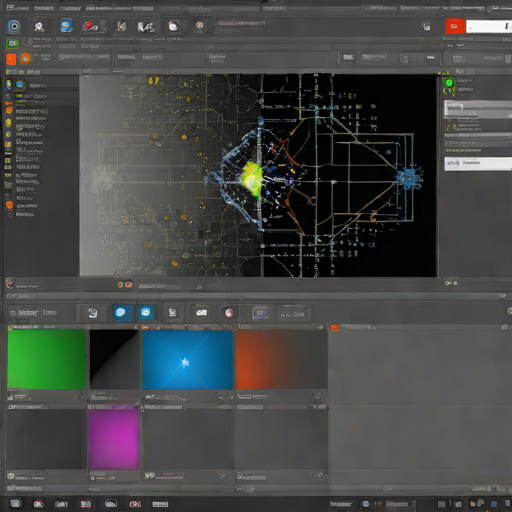Image resolution: width=512 pixels, height=512 pixels.
Task: Click the blue ring lens icon in top toolbar
Action: (x=14, y=26)
